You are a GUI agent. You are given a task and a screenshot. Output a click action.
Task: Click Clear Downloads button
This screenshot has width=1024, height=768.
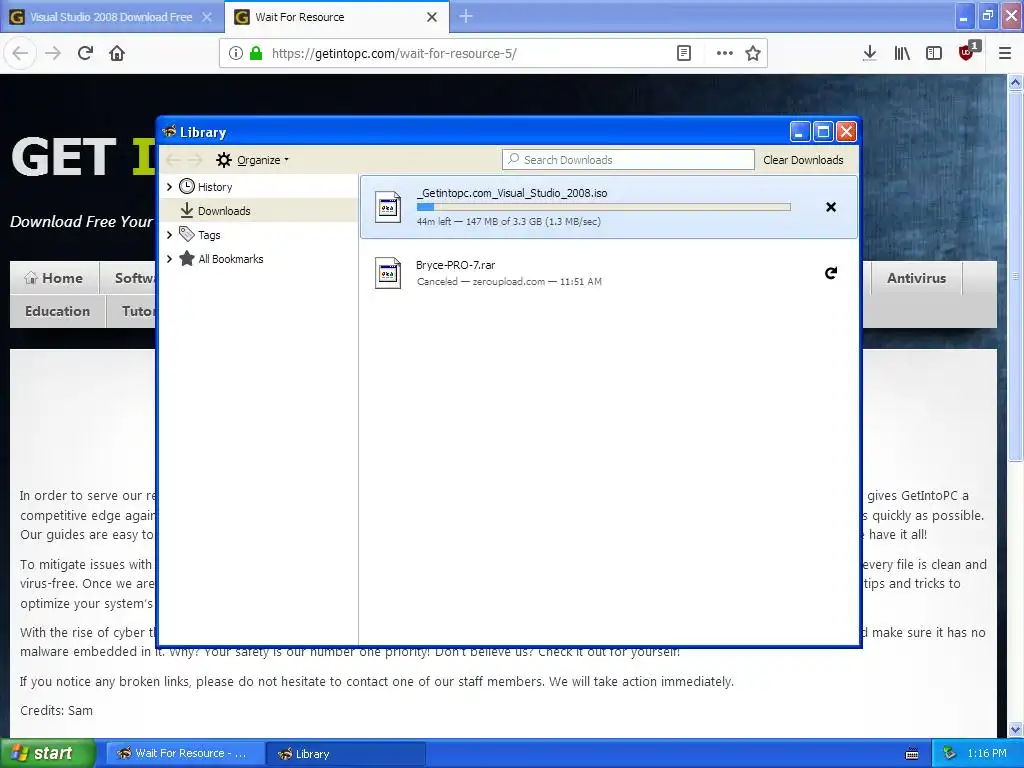click(x=803, y=160)
